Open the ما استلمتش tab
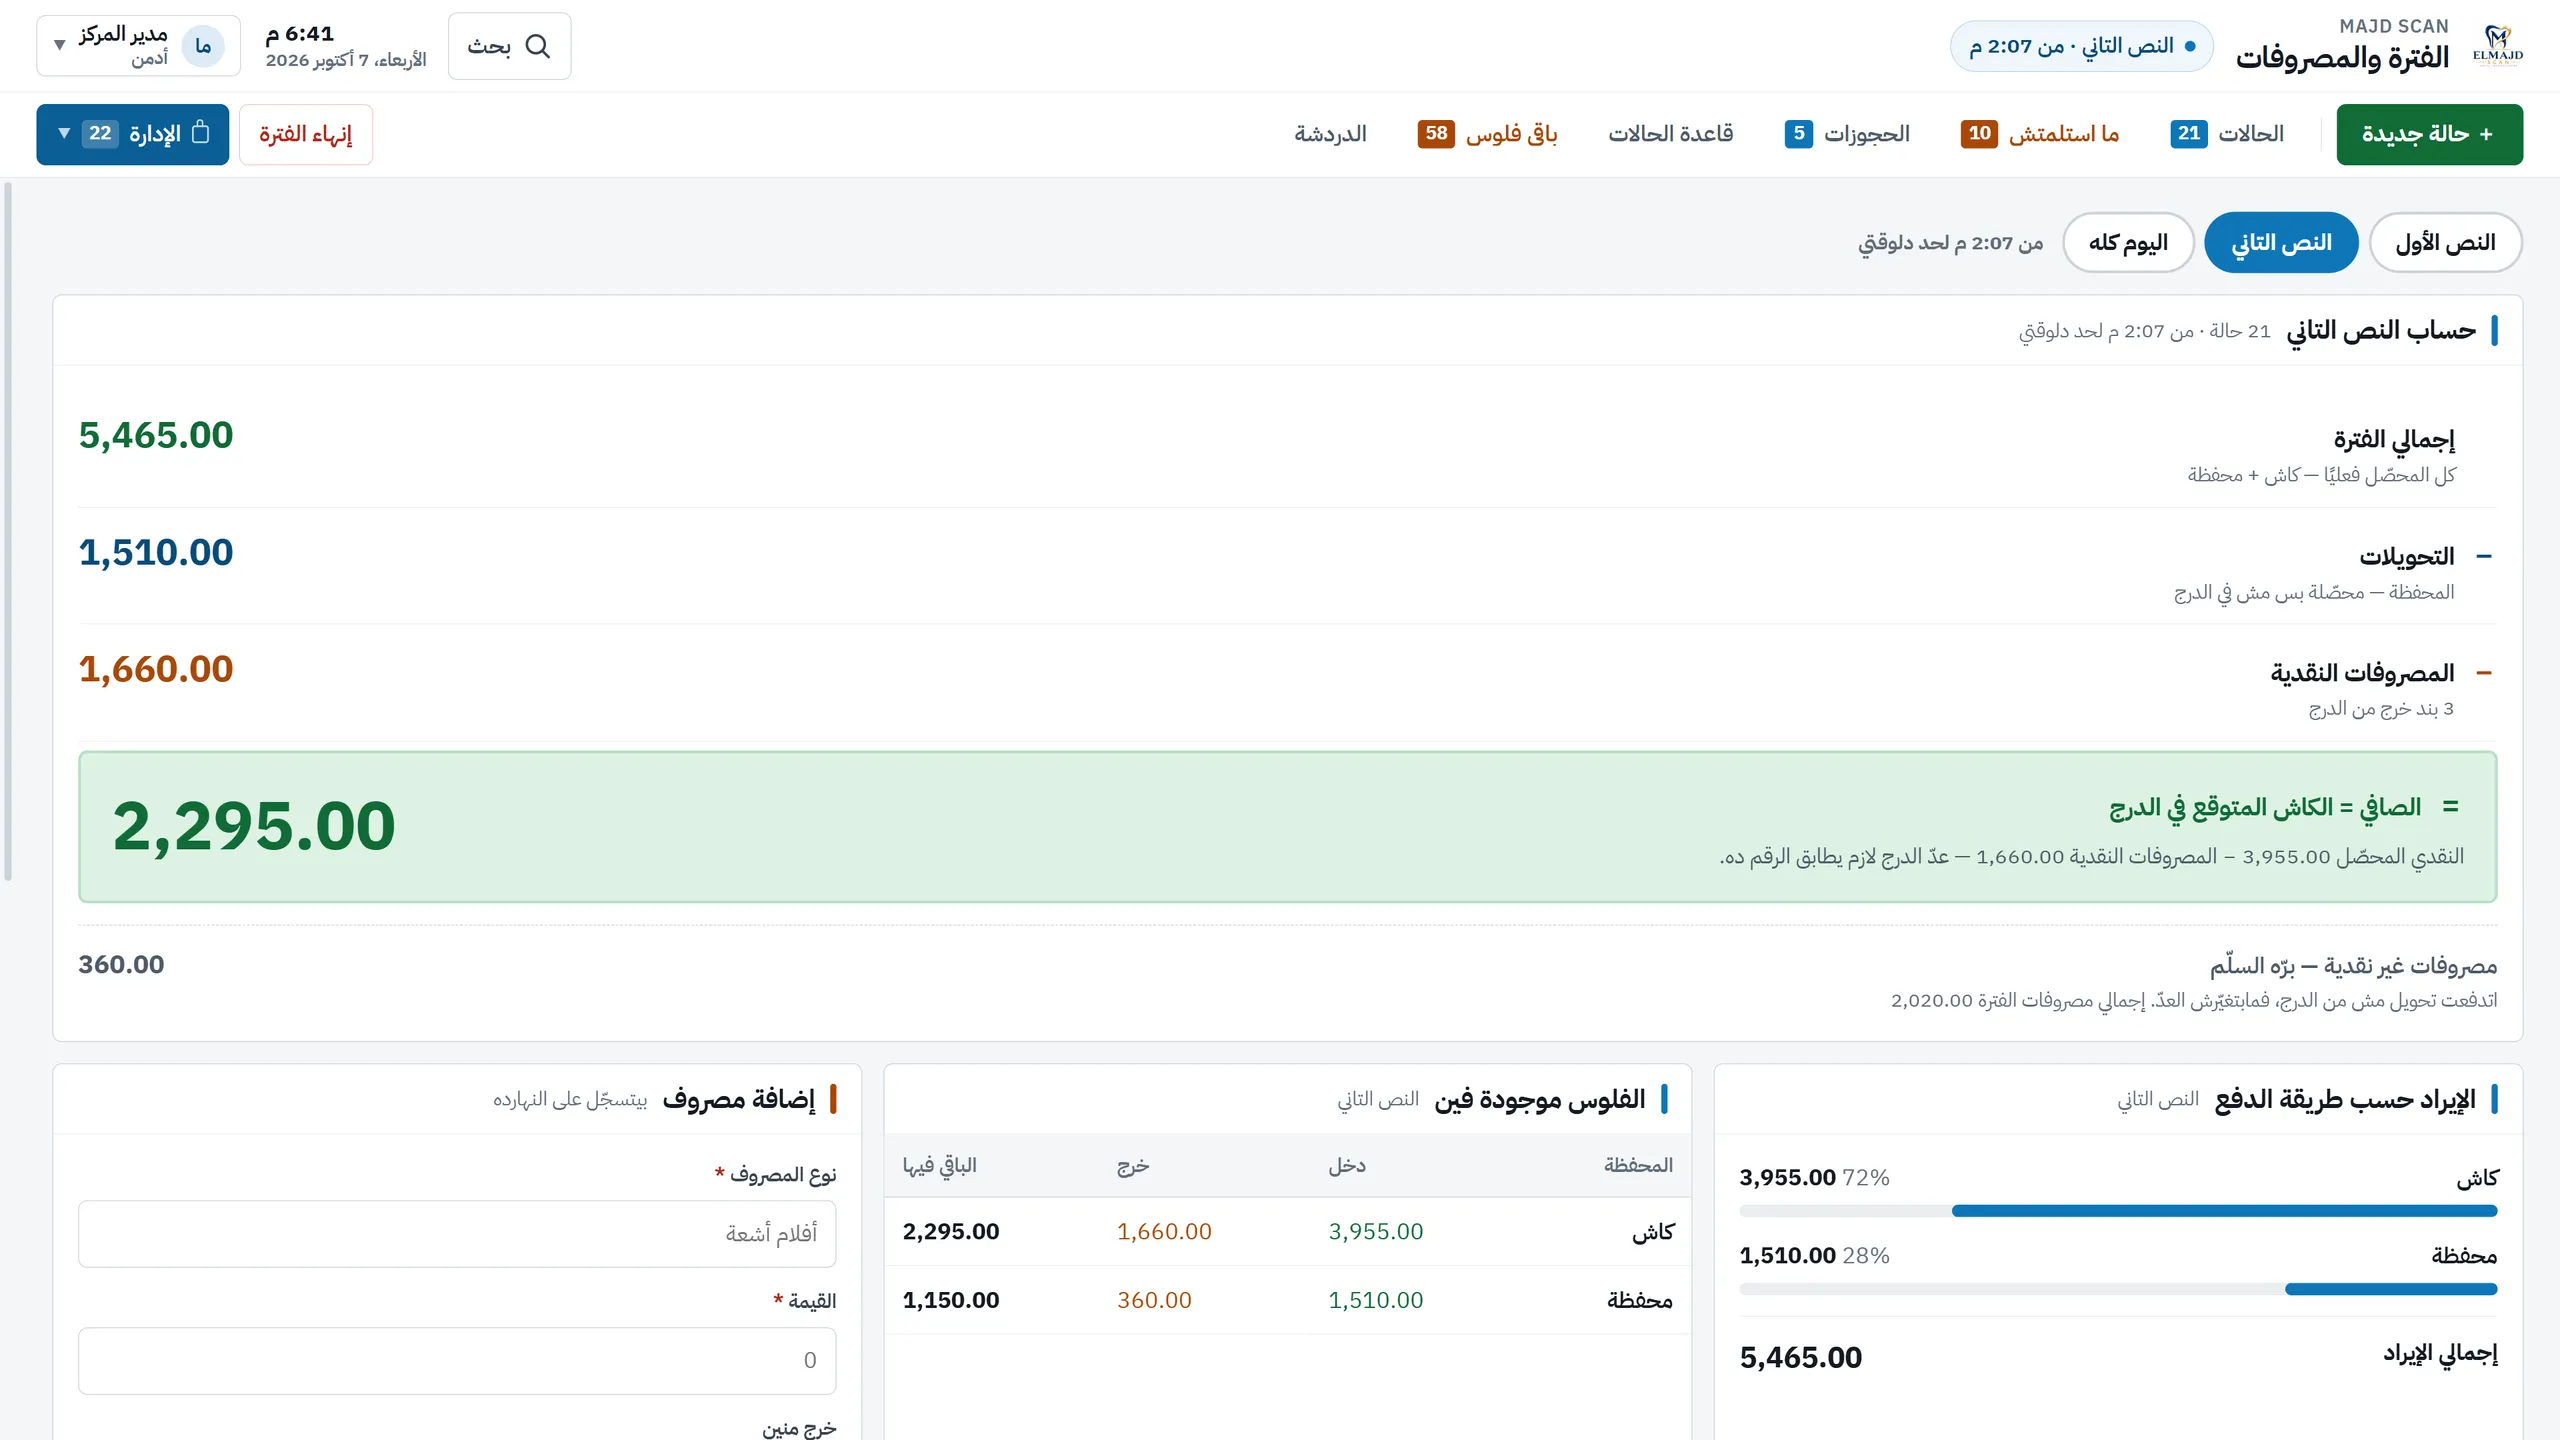Viewport: 2560px width, 1440px height. click(x=2040, y=134)
